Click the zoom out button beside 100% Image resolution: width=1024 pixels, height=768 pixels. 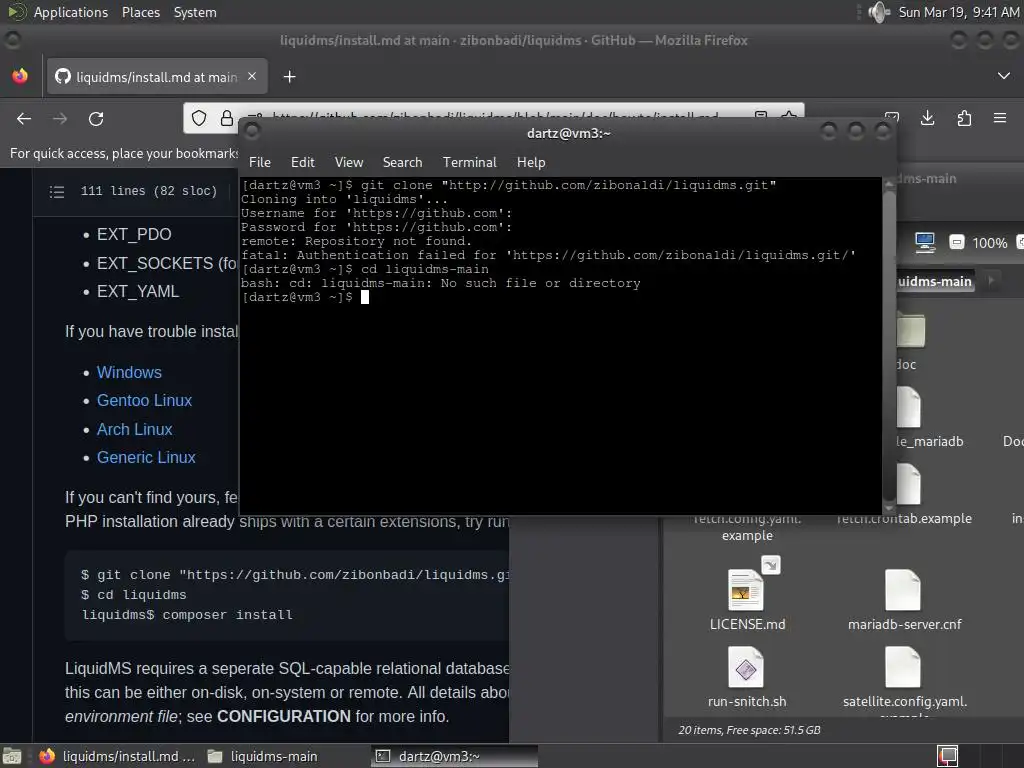pos(957,242)
